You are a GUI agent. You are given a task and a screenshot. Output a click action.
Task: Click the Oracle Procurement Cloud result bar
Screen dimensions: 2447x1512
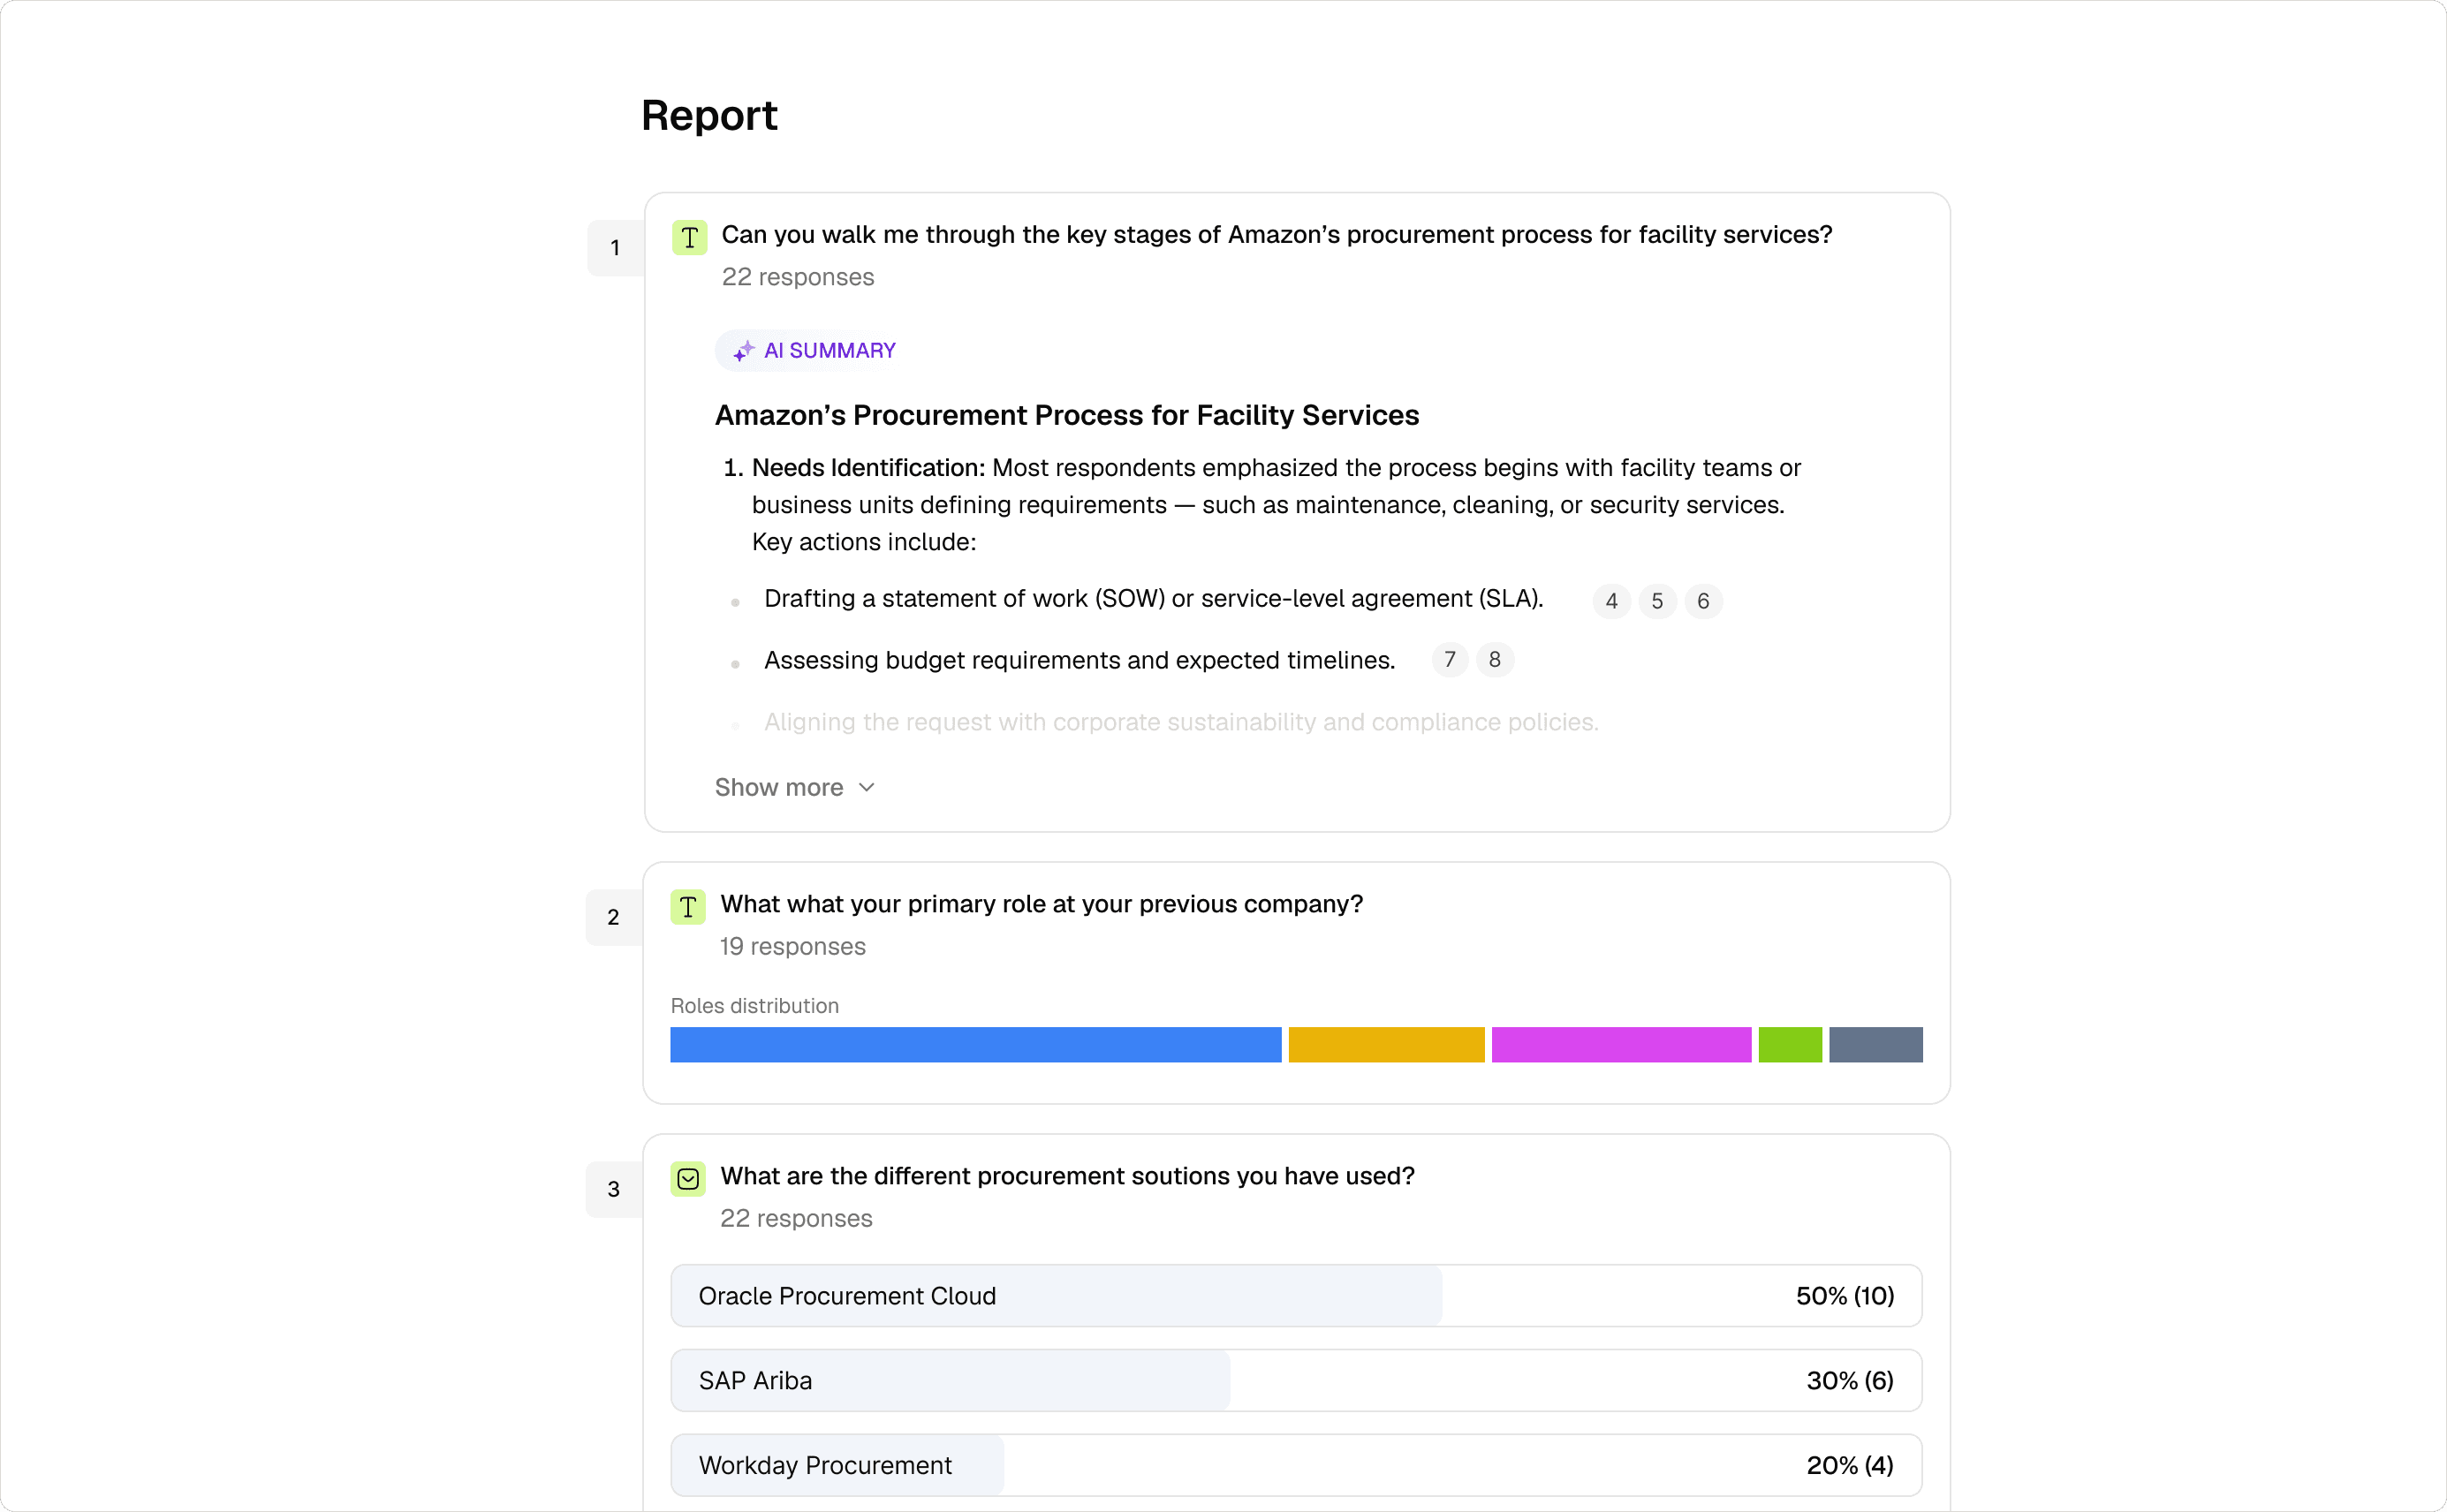[1296, 1296]
